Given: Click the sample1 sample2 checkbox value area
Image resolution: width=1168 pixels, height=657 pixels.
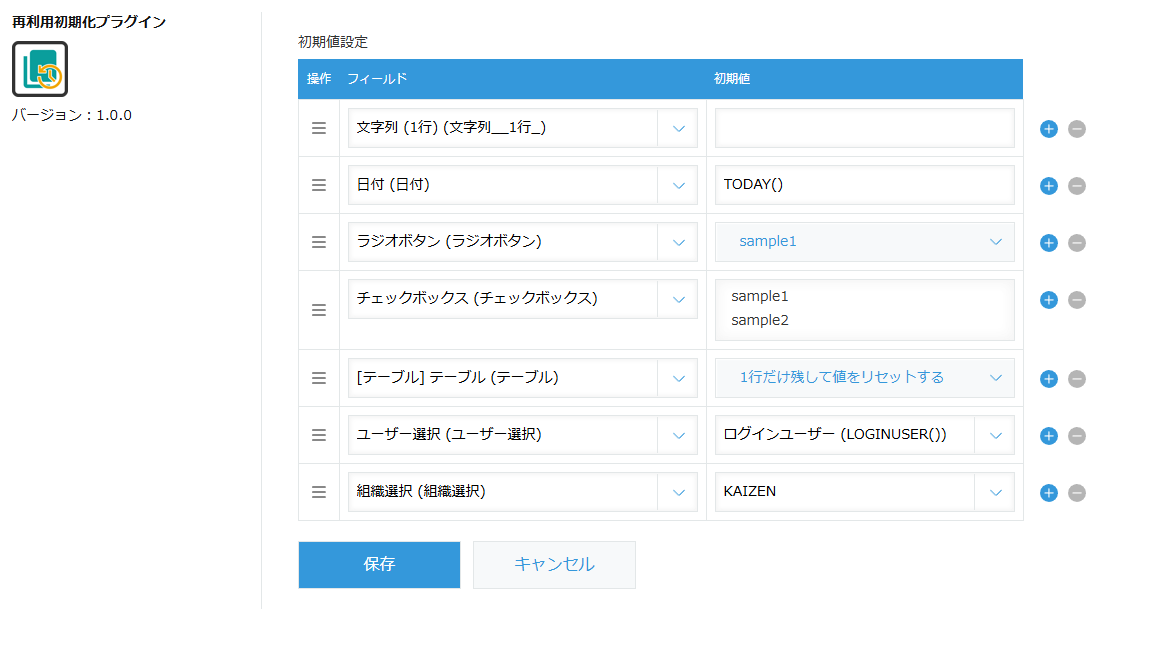Looking at the screenshot, I should (x=863, y=310).
